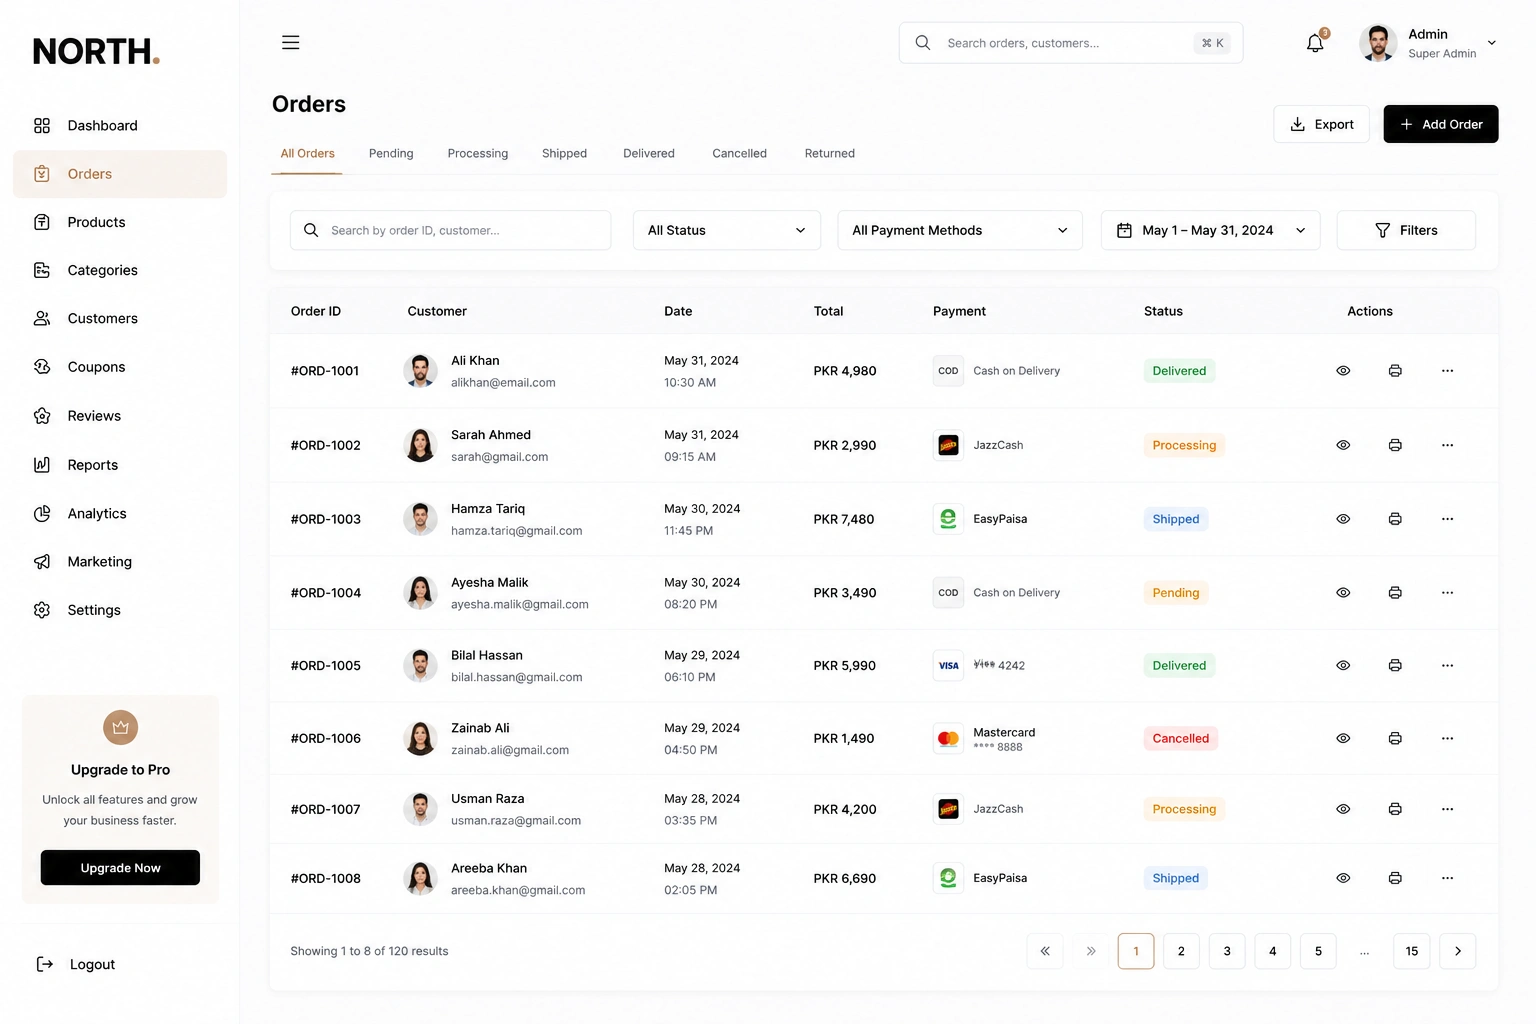Select the Cancelled orders tab

click(739, 154)
